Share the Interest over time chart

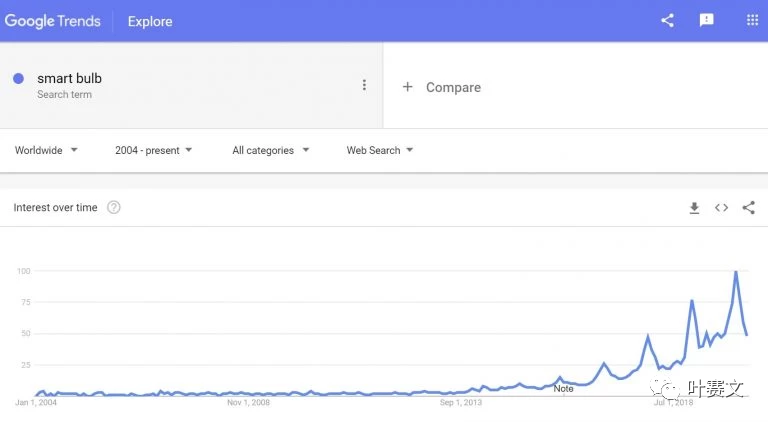pyautogui.click(x=748, y=208)
